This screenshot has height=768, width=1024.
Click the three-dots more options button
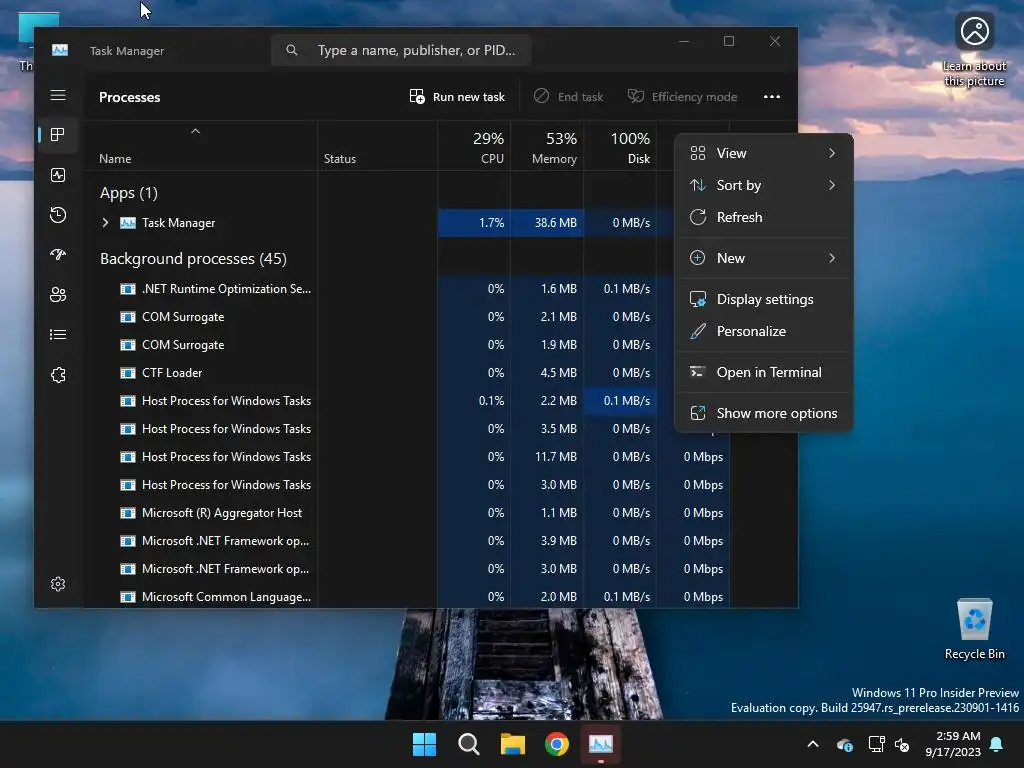(x=772, y=97)
